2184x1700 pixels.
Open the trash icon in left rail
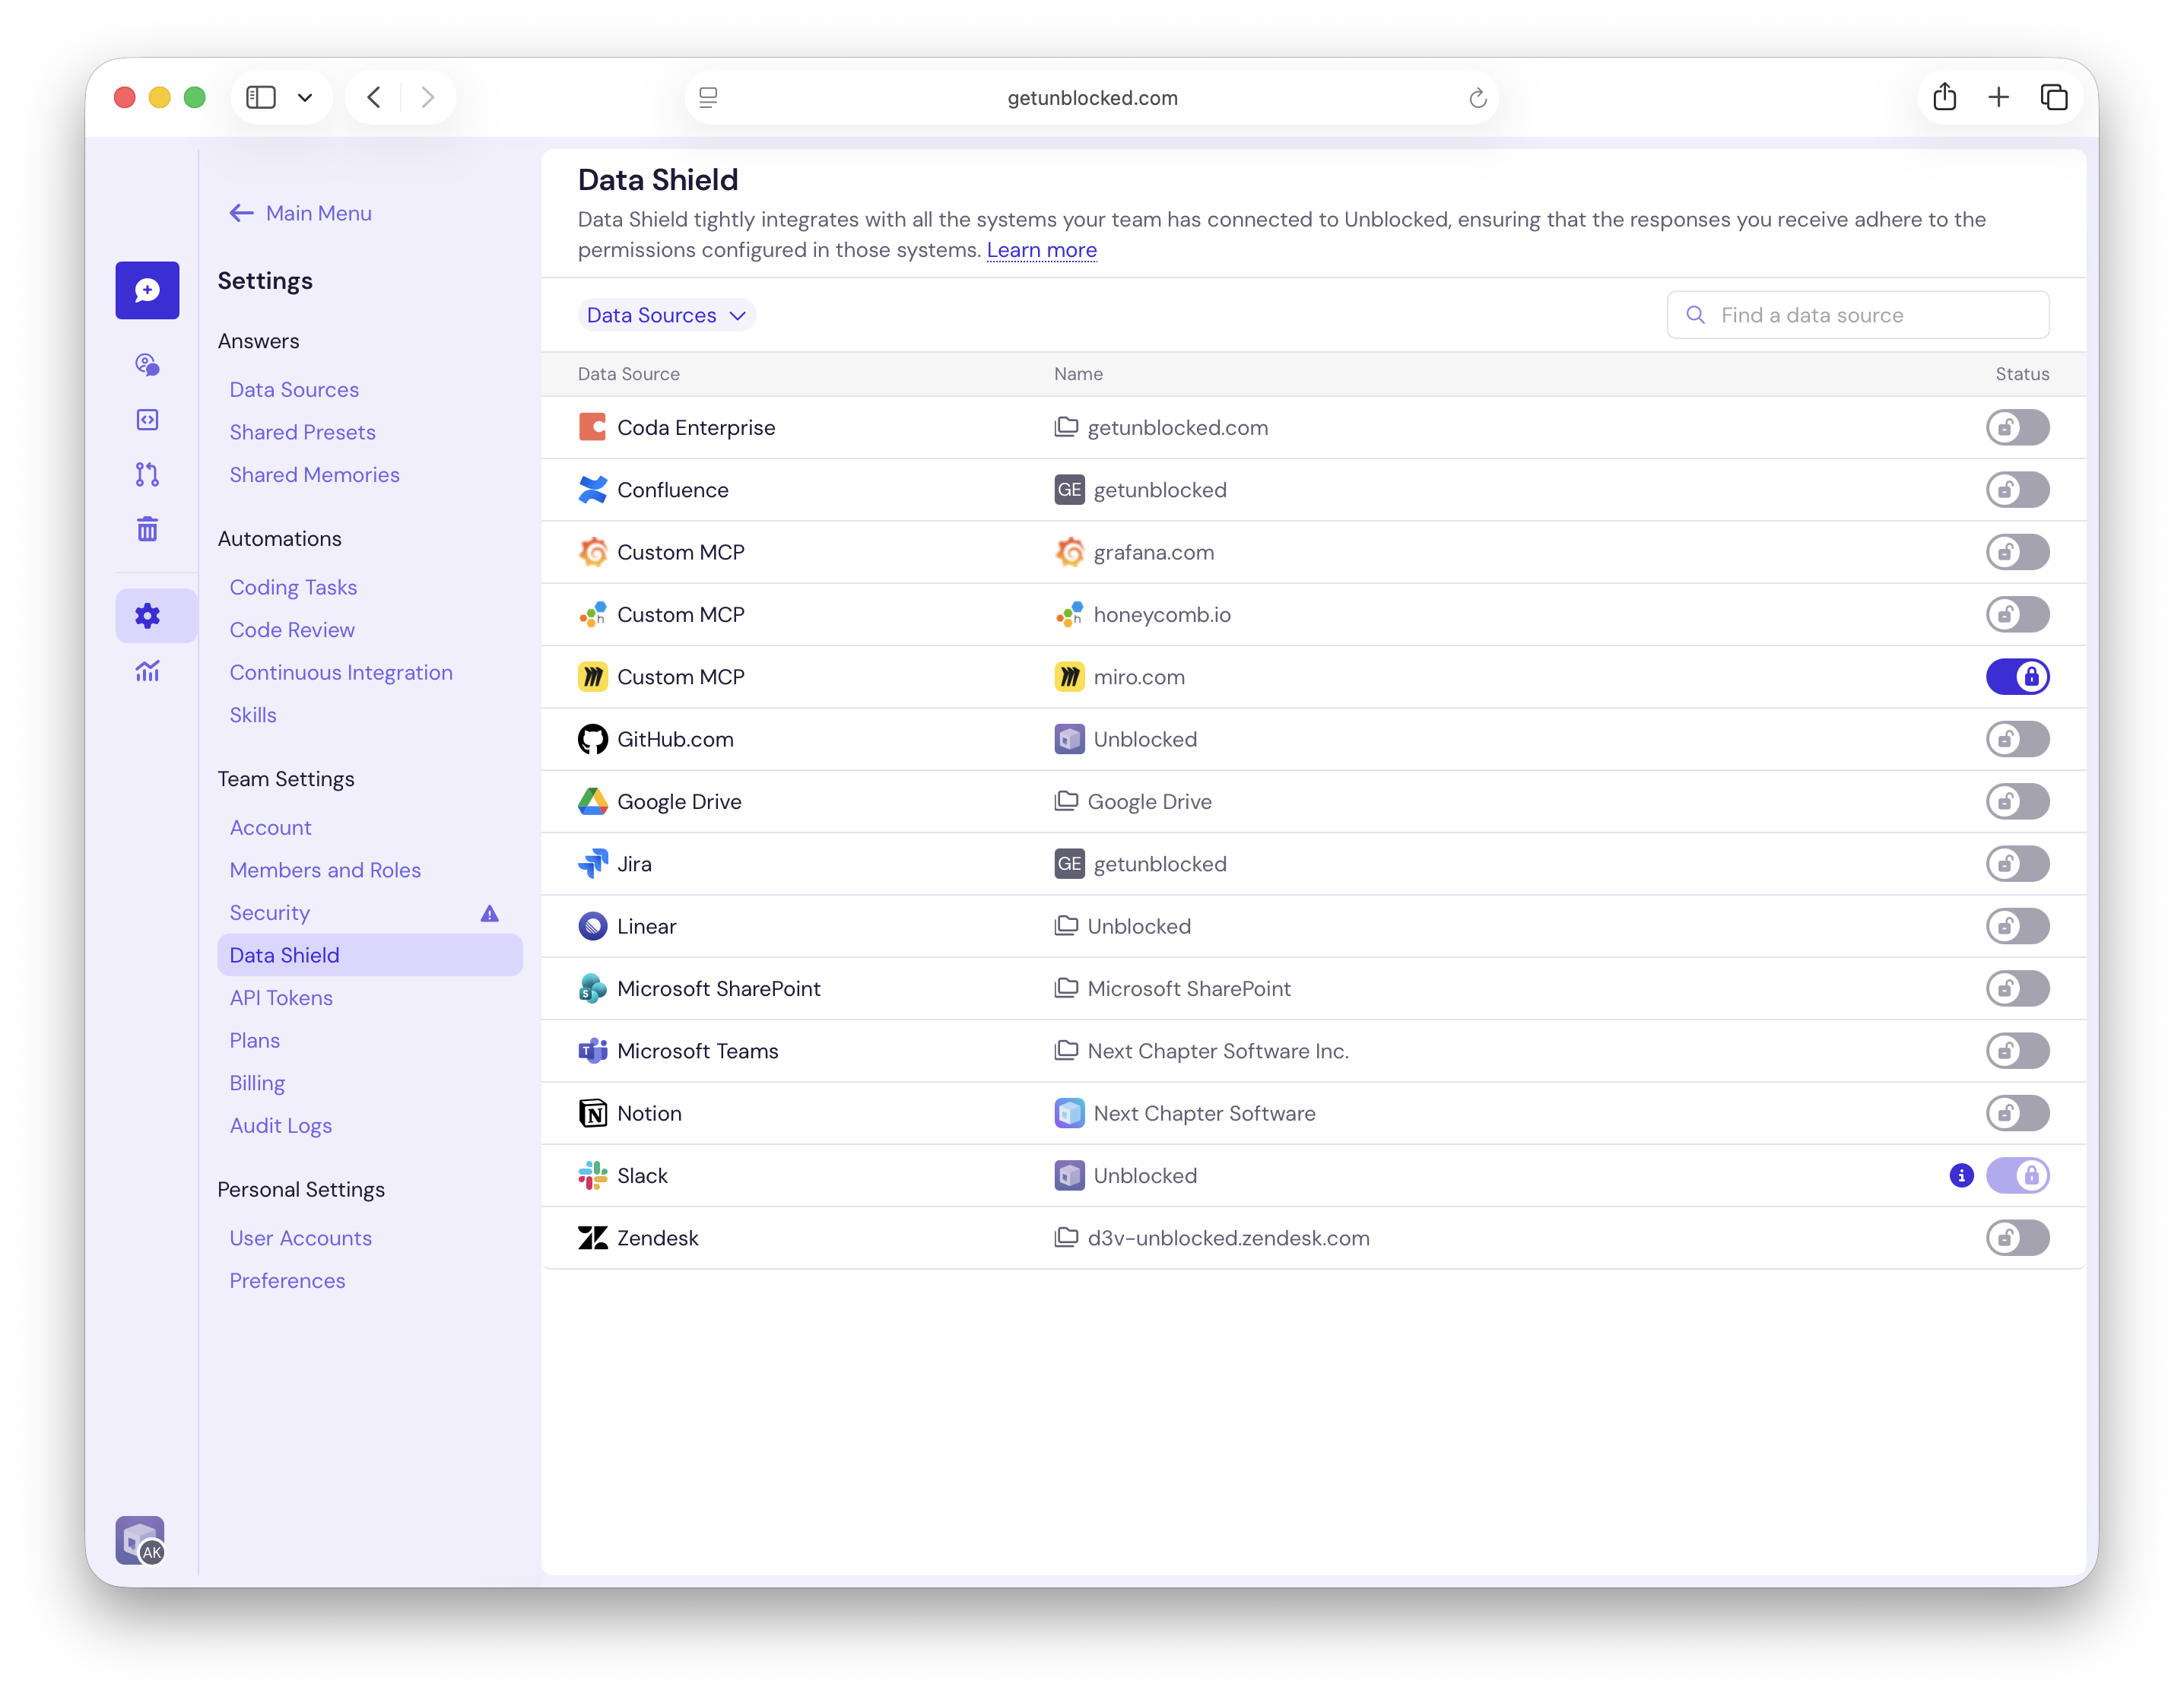point(147,529)
